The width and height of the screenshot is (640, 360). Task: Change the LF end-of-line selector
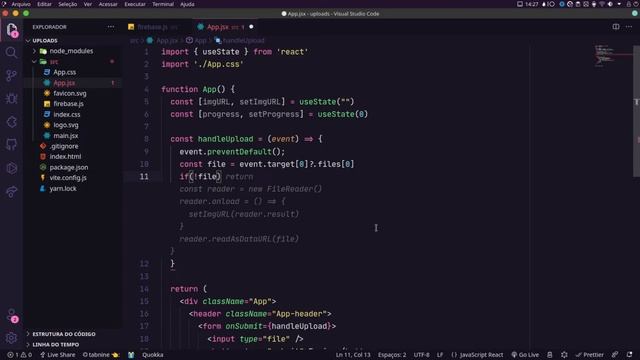coord(440,355)
